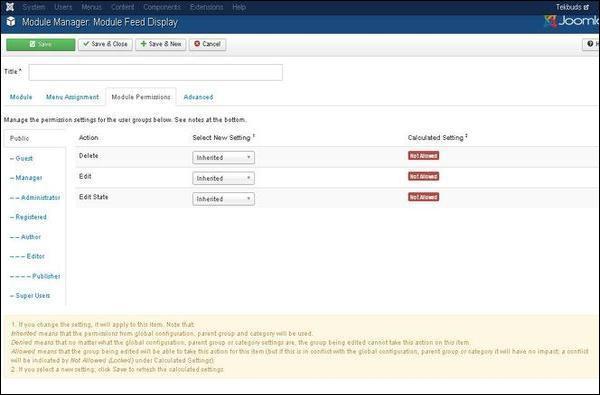The image size is (600, 395).
Task: Switch to the Module tab
Action: pos(21,97)
